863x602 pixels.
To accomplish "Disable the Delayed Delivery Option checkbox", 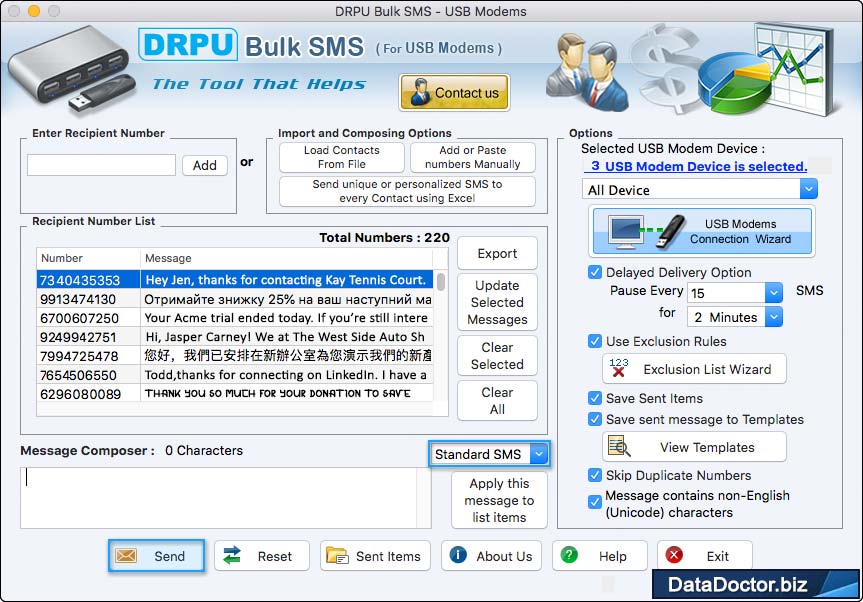I will [x=595, y=272].
